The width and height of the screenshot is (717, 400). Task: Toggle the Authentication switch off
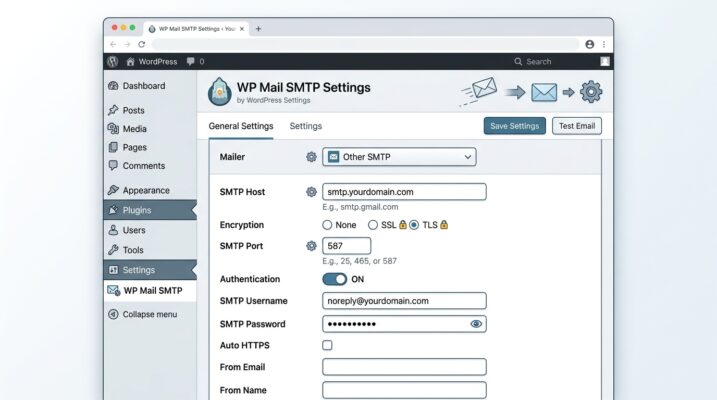[x=335, y=279]
